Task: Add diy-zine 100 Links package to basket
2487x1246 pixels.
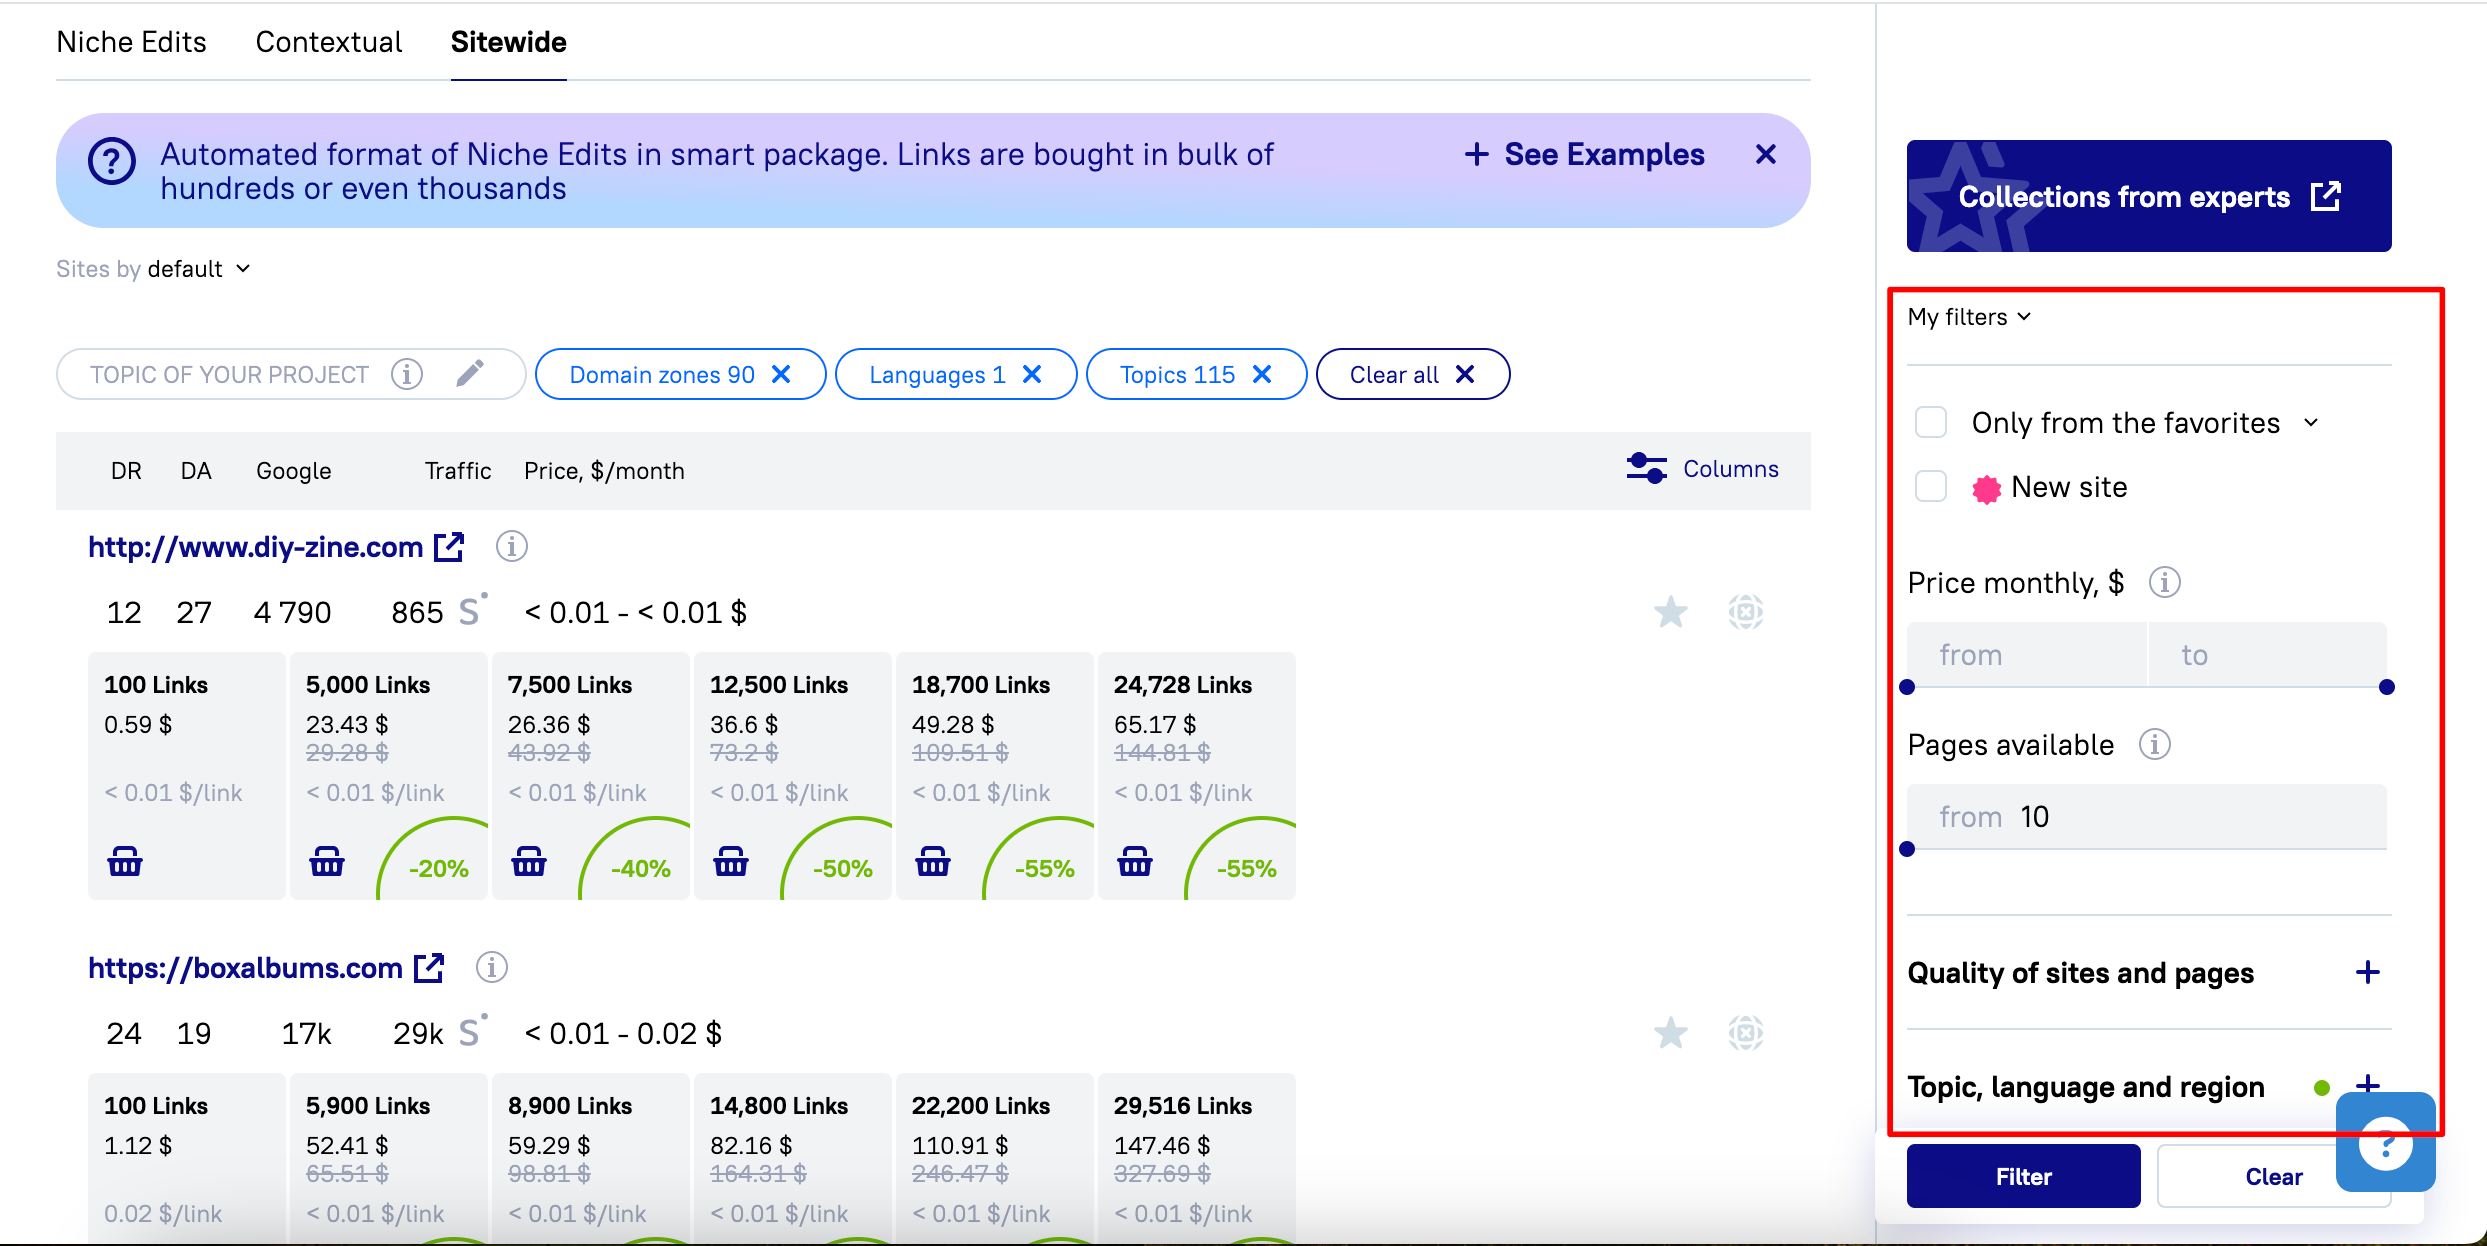Action: (125, 861)
